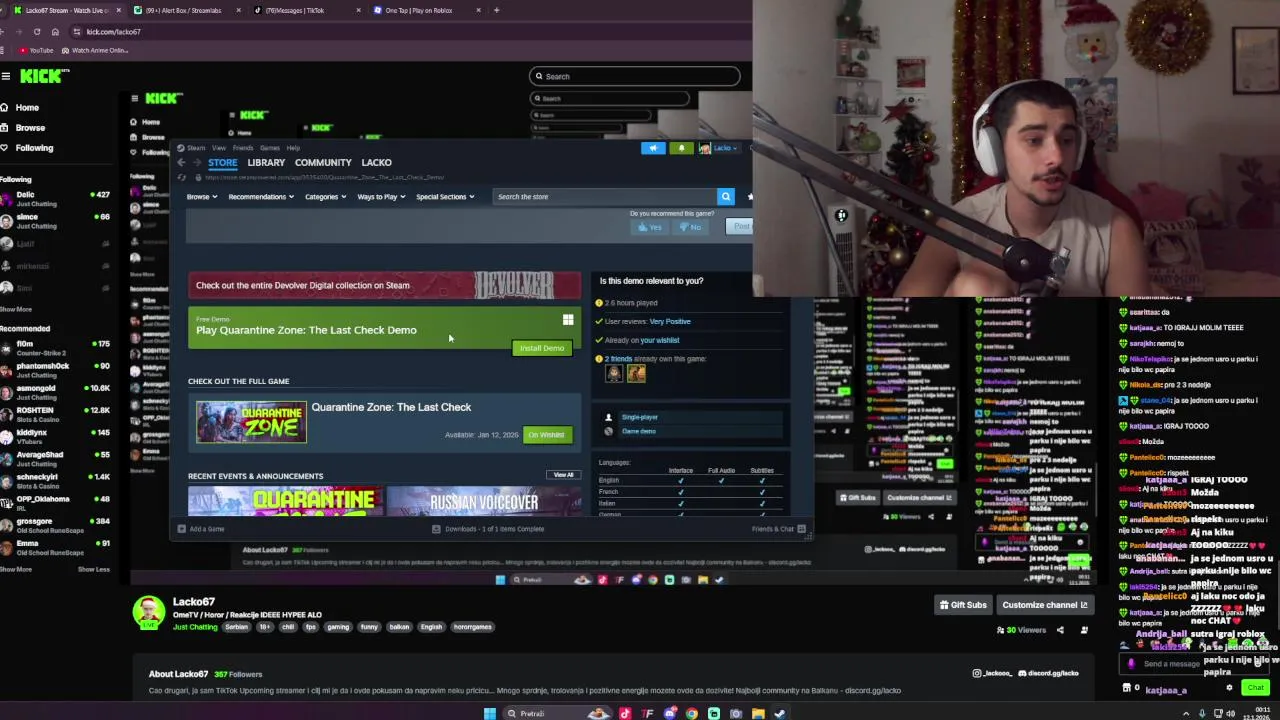Expand the Ways to Play dropdown
This screenshot has width=1280, height=720.
(x=381, y=197)
